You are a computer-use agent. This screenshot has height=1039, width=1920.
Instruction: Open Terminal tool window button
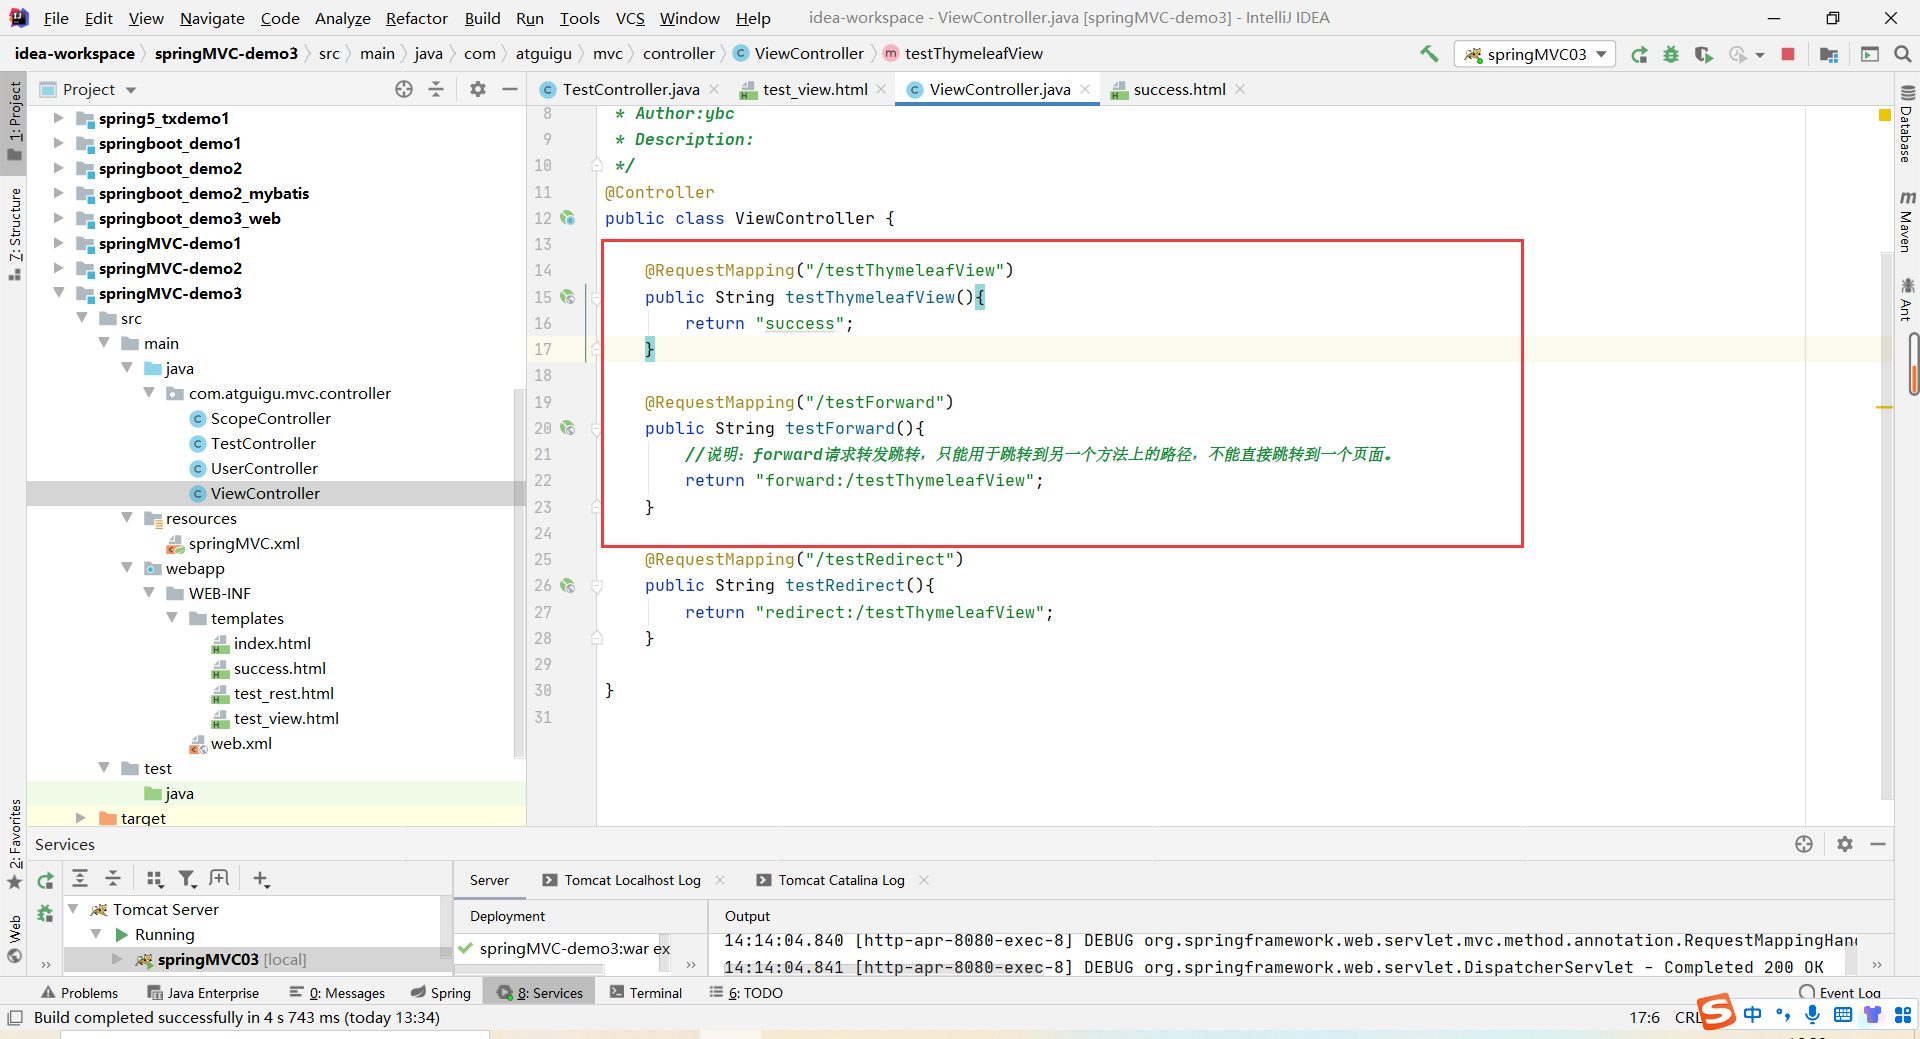point(646,992)
